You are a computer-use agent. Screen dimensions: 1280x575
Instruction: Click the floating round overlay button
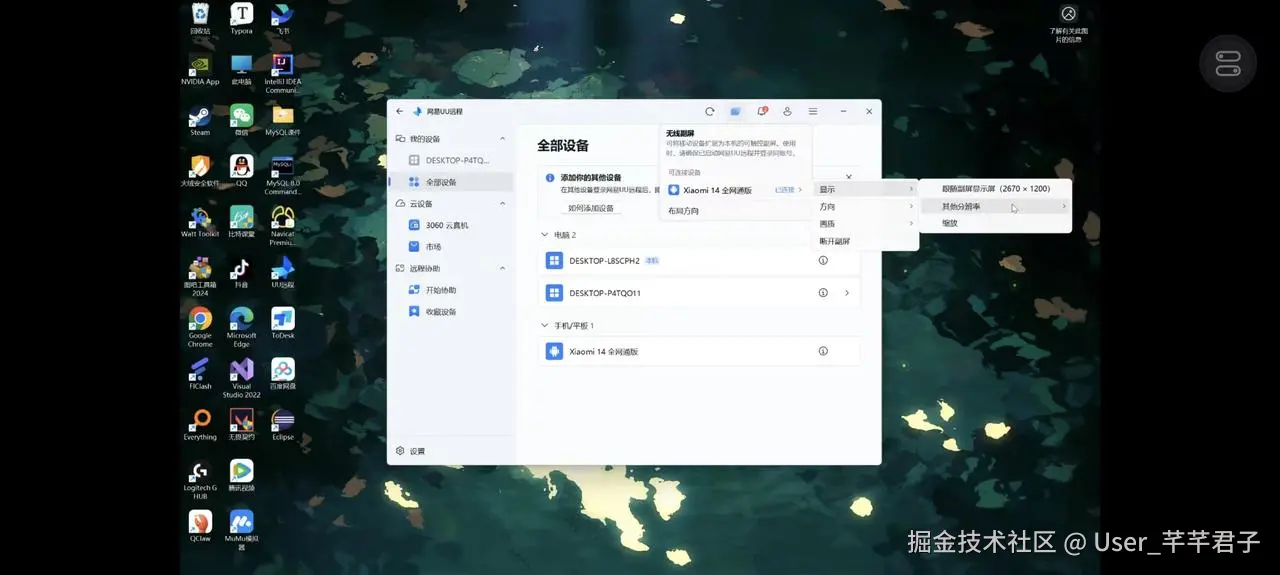1228,64
